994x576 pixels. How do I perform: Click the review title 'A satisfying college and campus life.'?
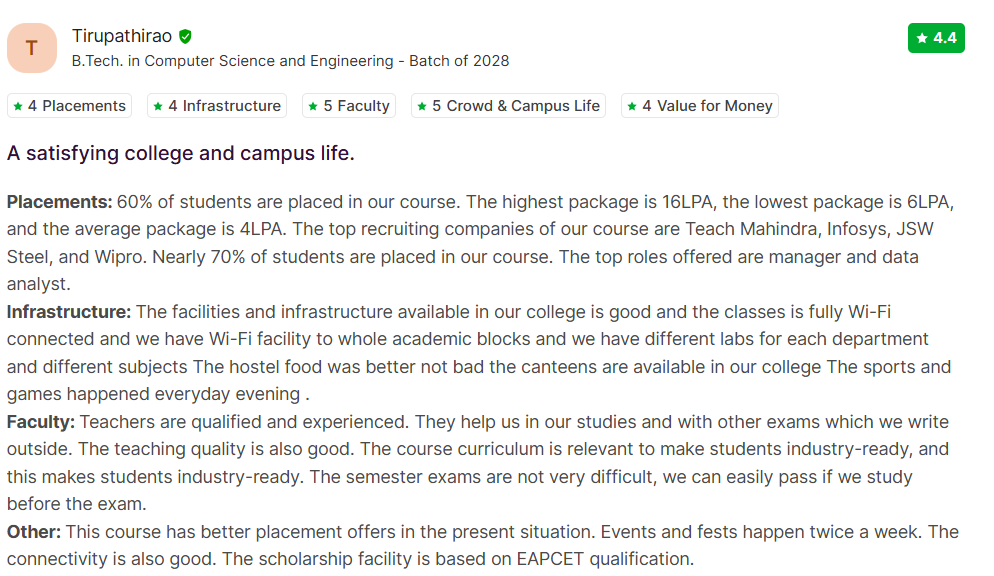pos(181,154)
